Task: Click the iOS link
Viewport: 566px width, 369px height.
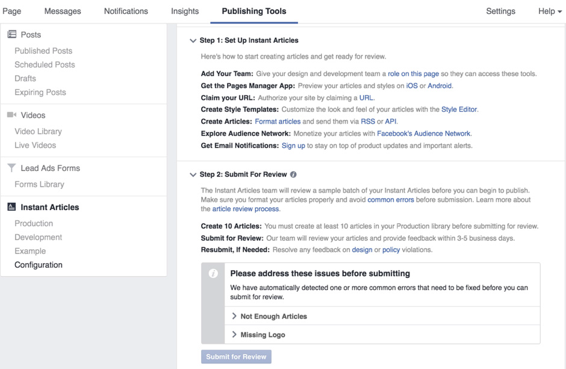Action: click(x=412, y=86)
